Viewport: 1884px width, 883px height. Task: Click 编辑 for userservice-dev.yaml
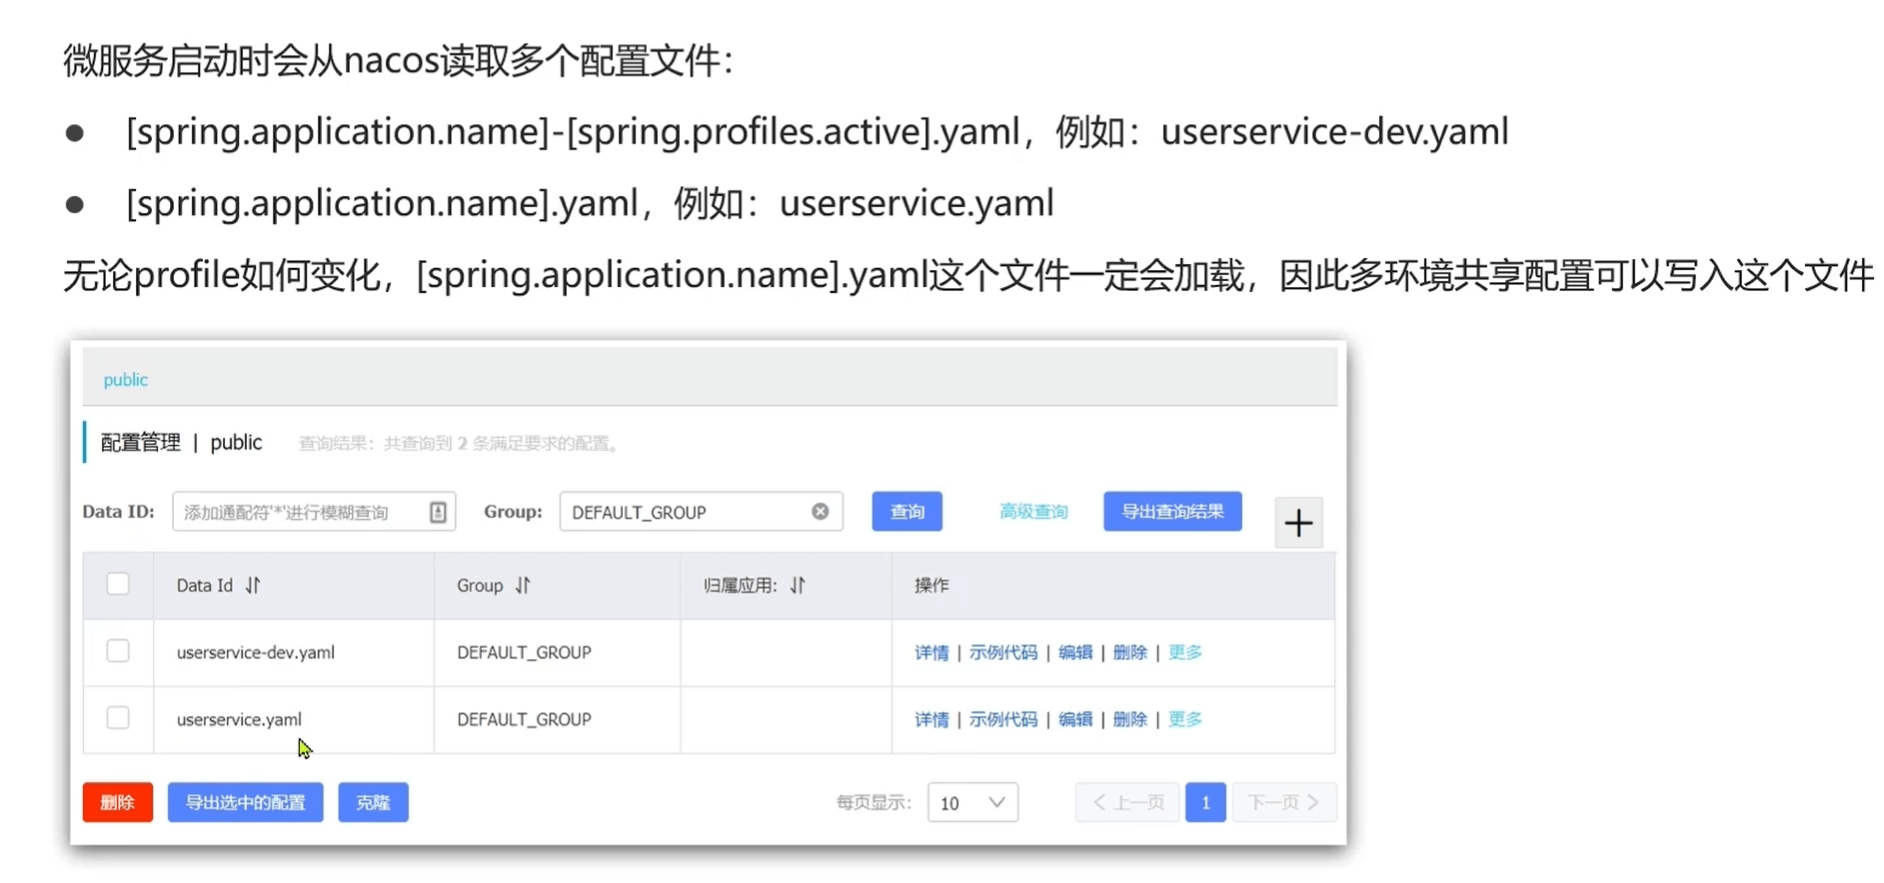coord(1075,652)
